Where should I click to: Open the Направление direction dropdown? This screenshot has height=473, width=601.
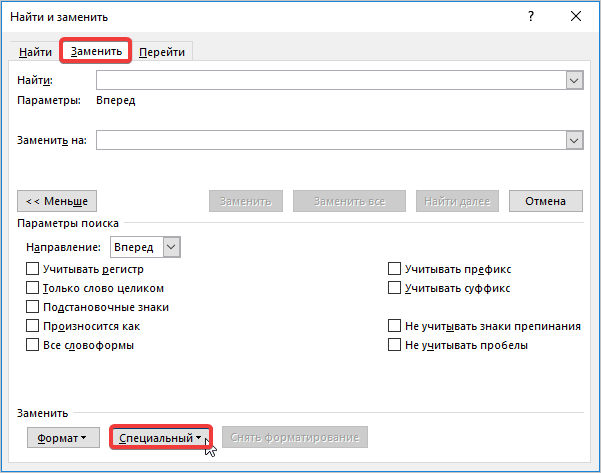(171, 246)
